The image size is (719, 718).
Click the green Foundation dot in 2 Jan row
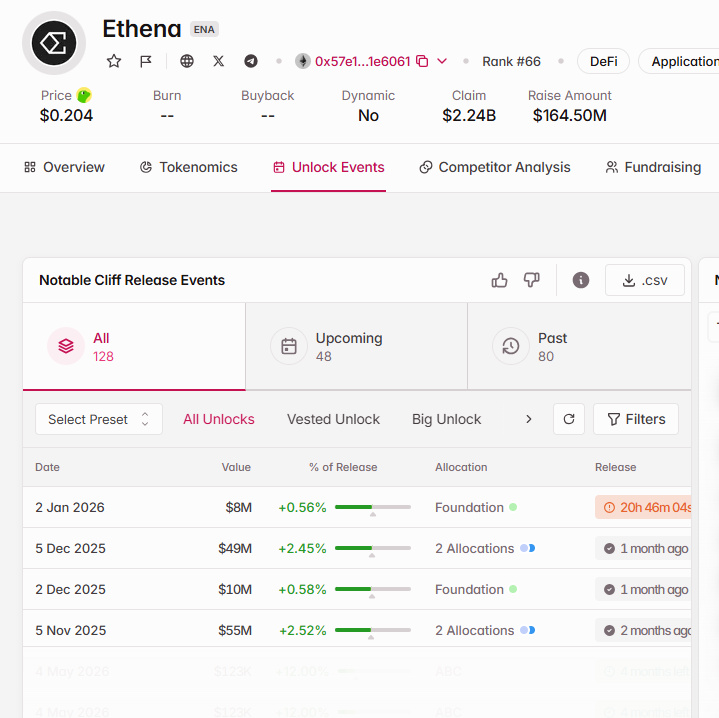[513, 507]
